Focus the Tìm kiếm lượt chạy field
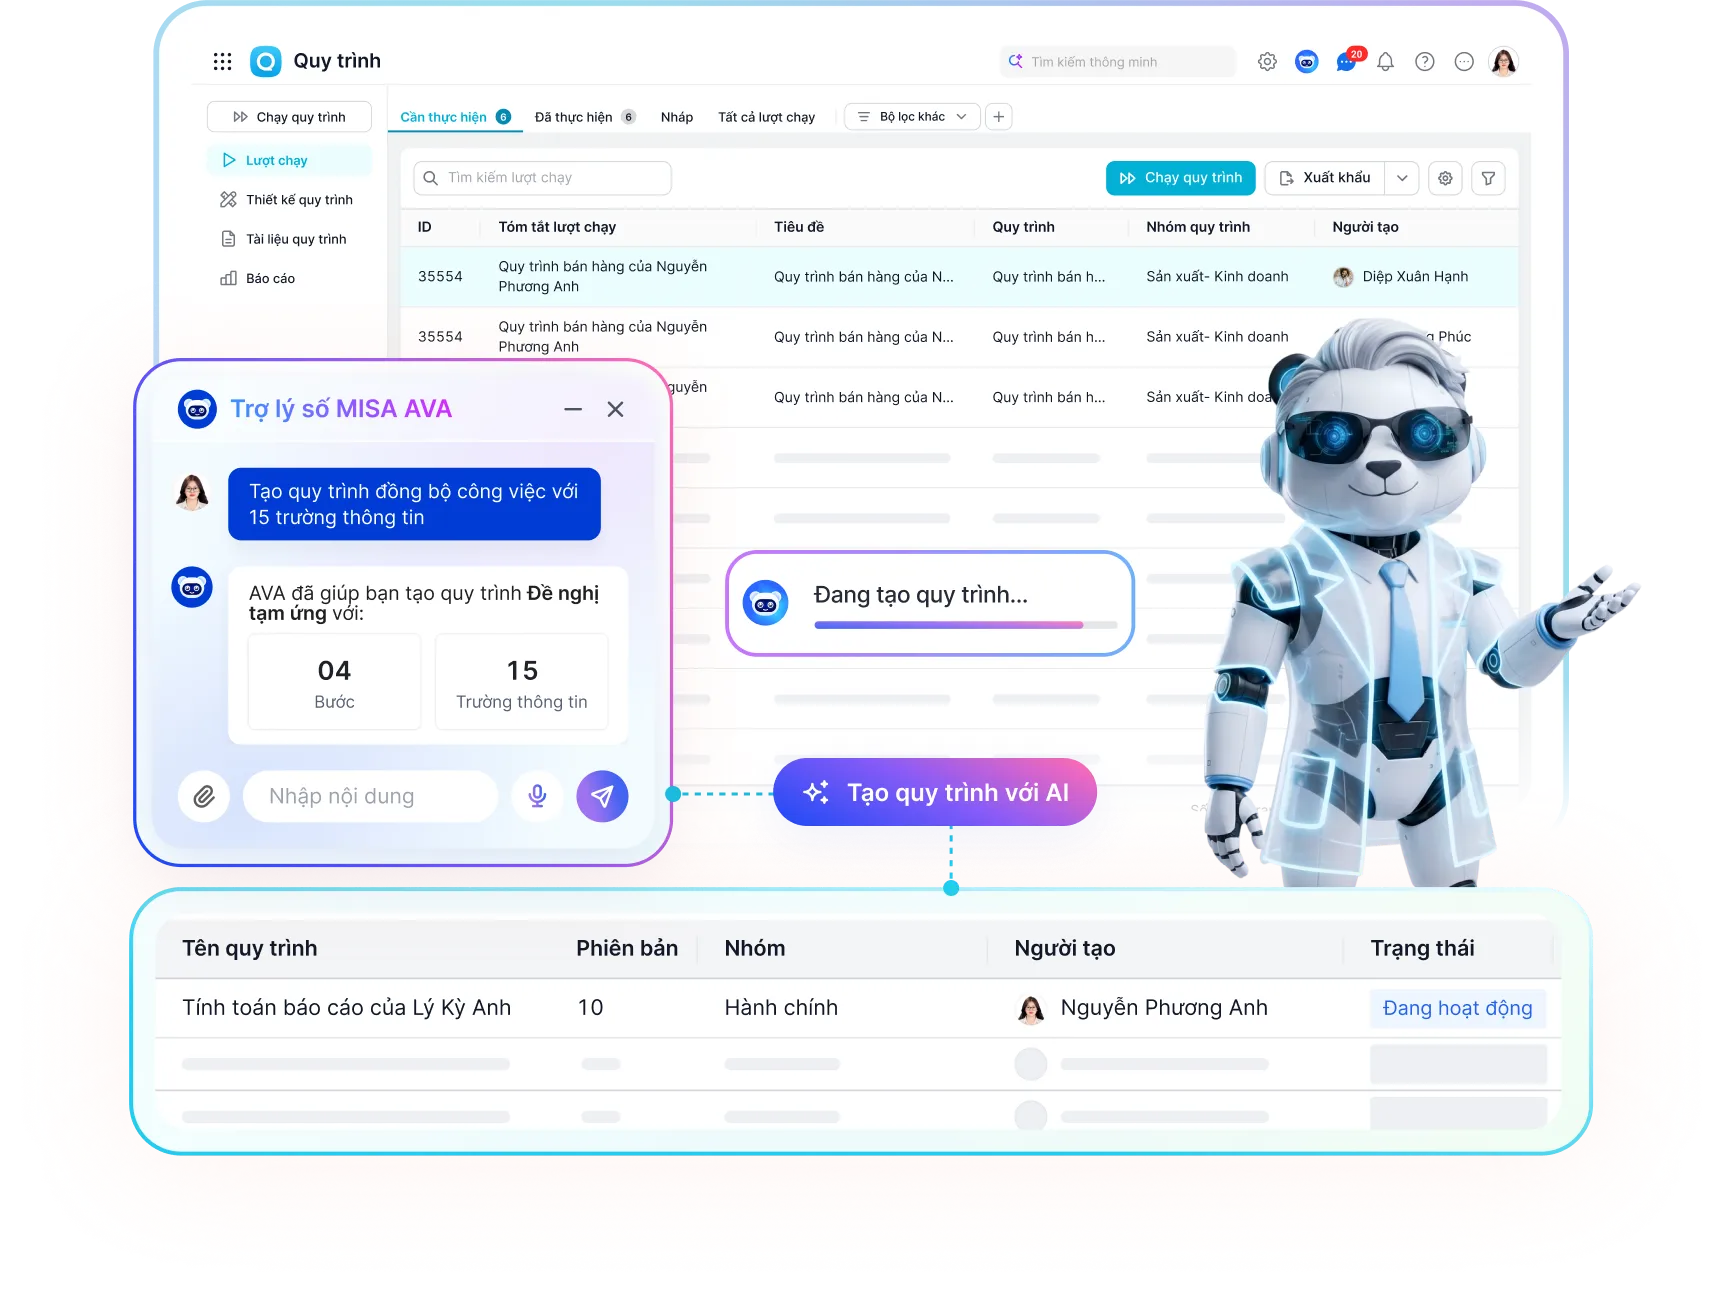This screenshot has height=1292, width=1723. (x=542, y=178)
